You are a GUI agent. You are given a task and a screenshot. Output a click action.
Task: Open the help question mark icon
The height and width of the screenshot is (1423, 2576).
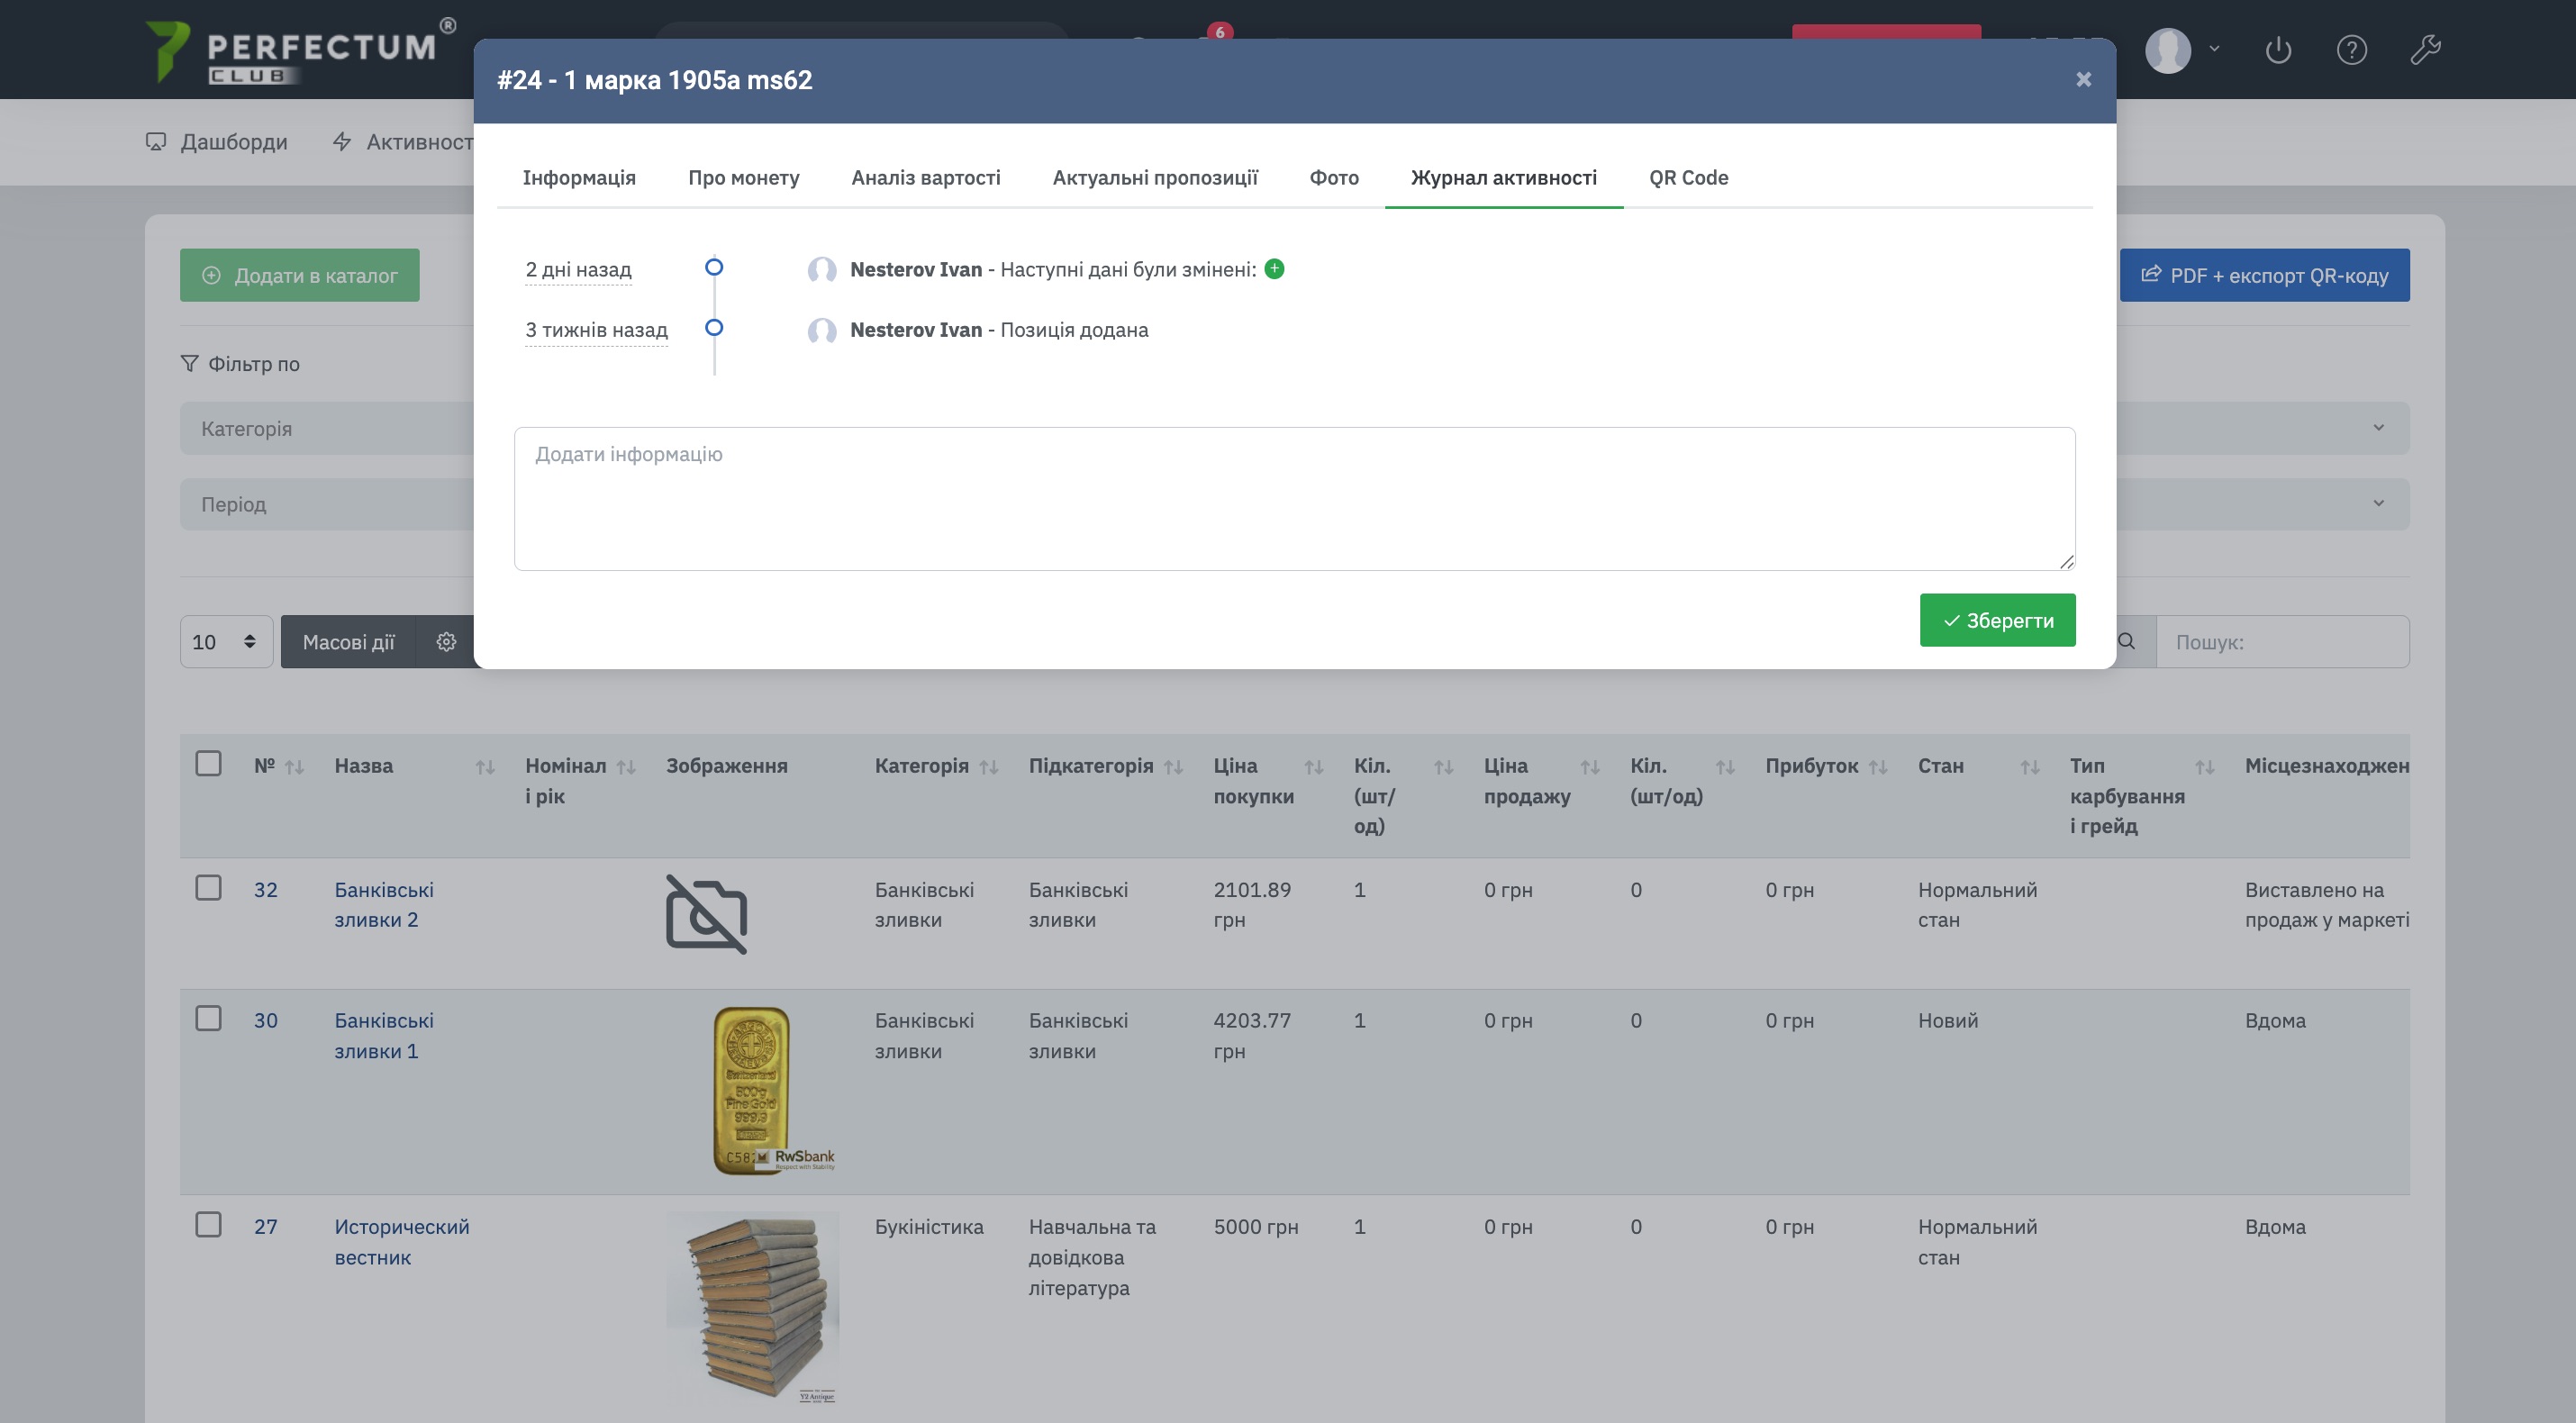(x=2351, y=49)
